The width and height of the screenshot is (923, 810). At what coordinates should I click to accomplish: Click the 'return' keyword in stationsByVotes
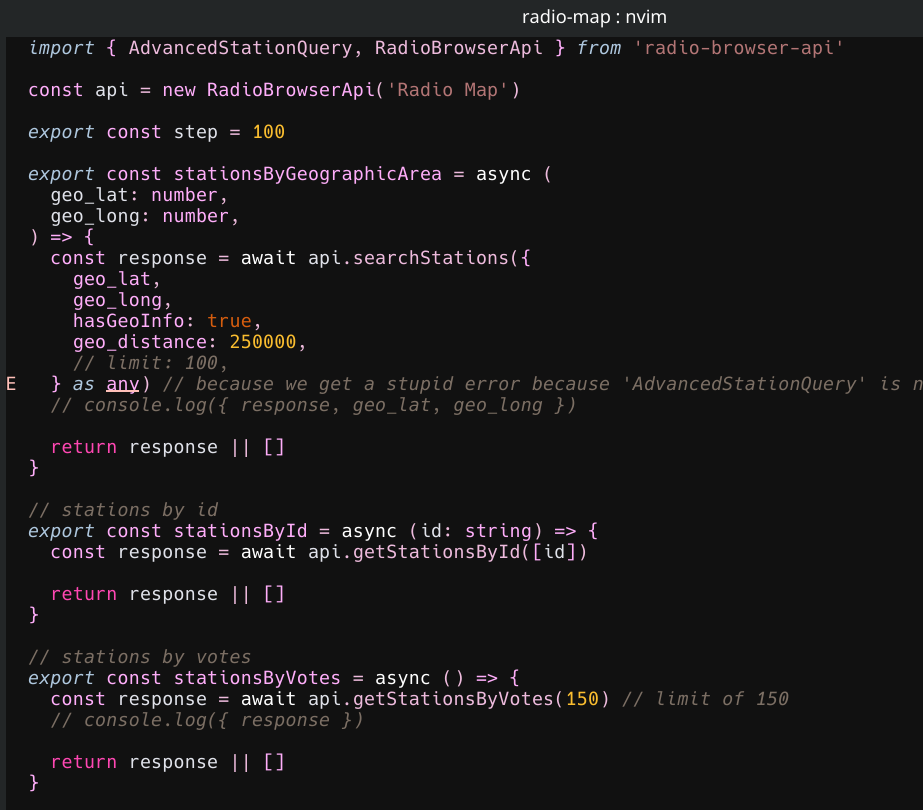point(84,762)
